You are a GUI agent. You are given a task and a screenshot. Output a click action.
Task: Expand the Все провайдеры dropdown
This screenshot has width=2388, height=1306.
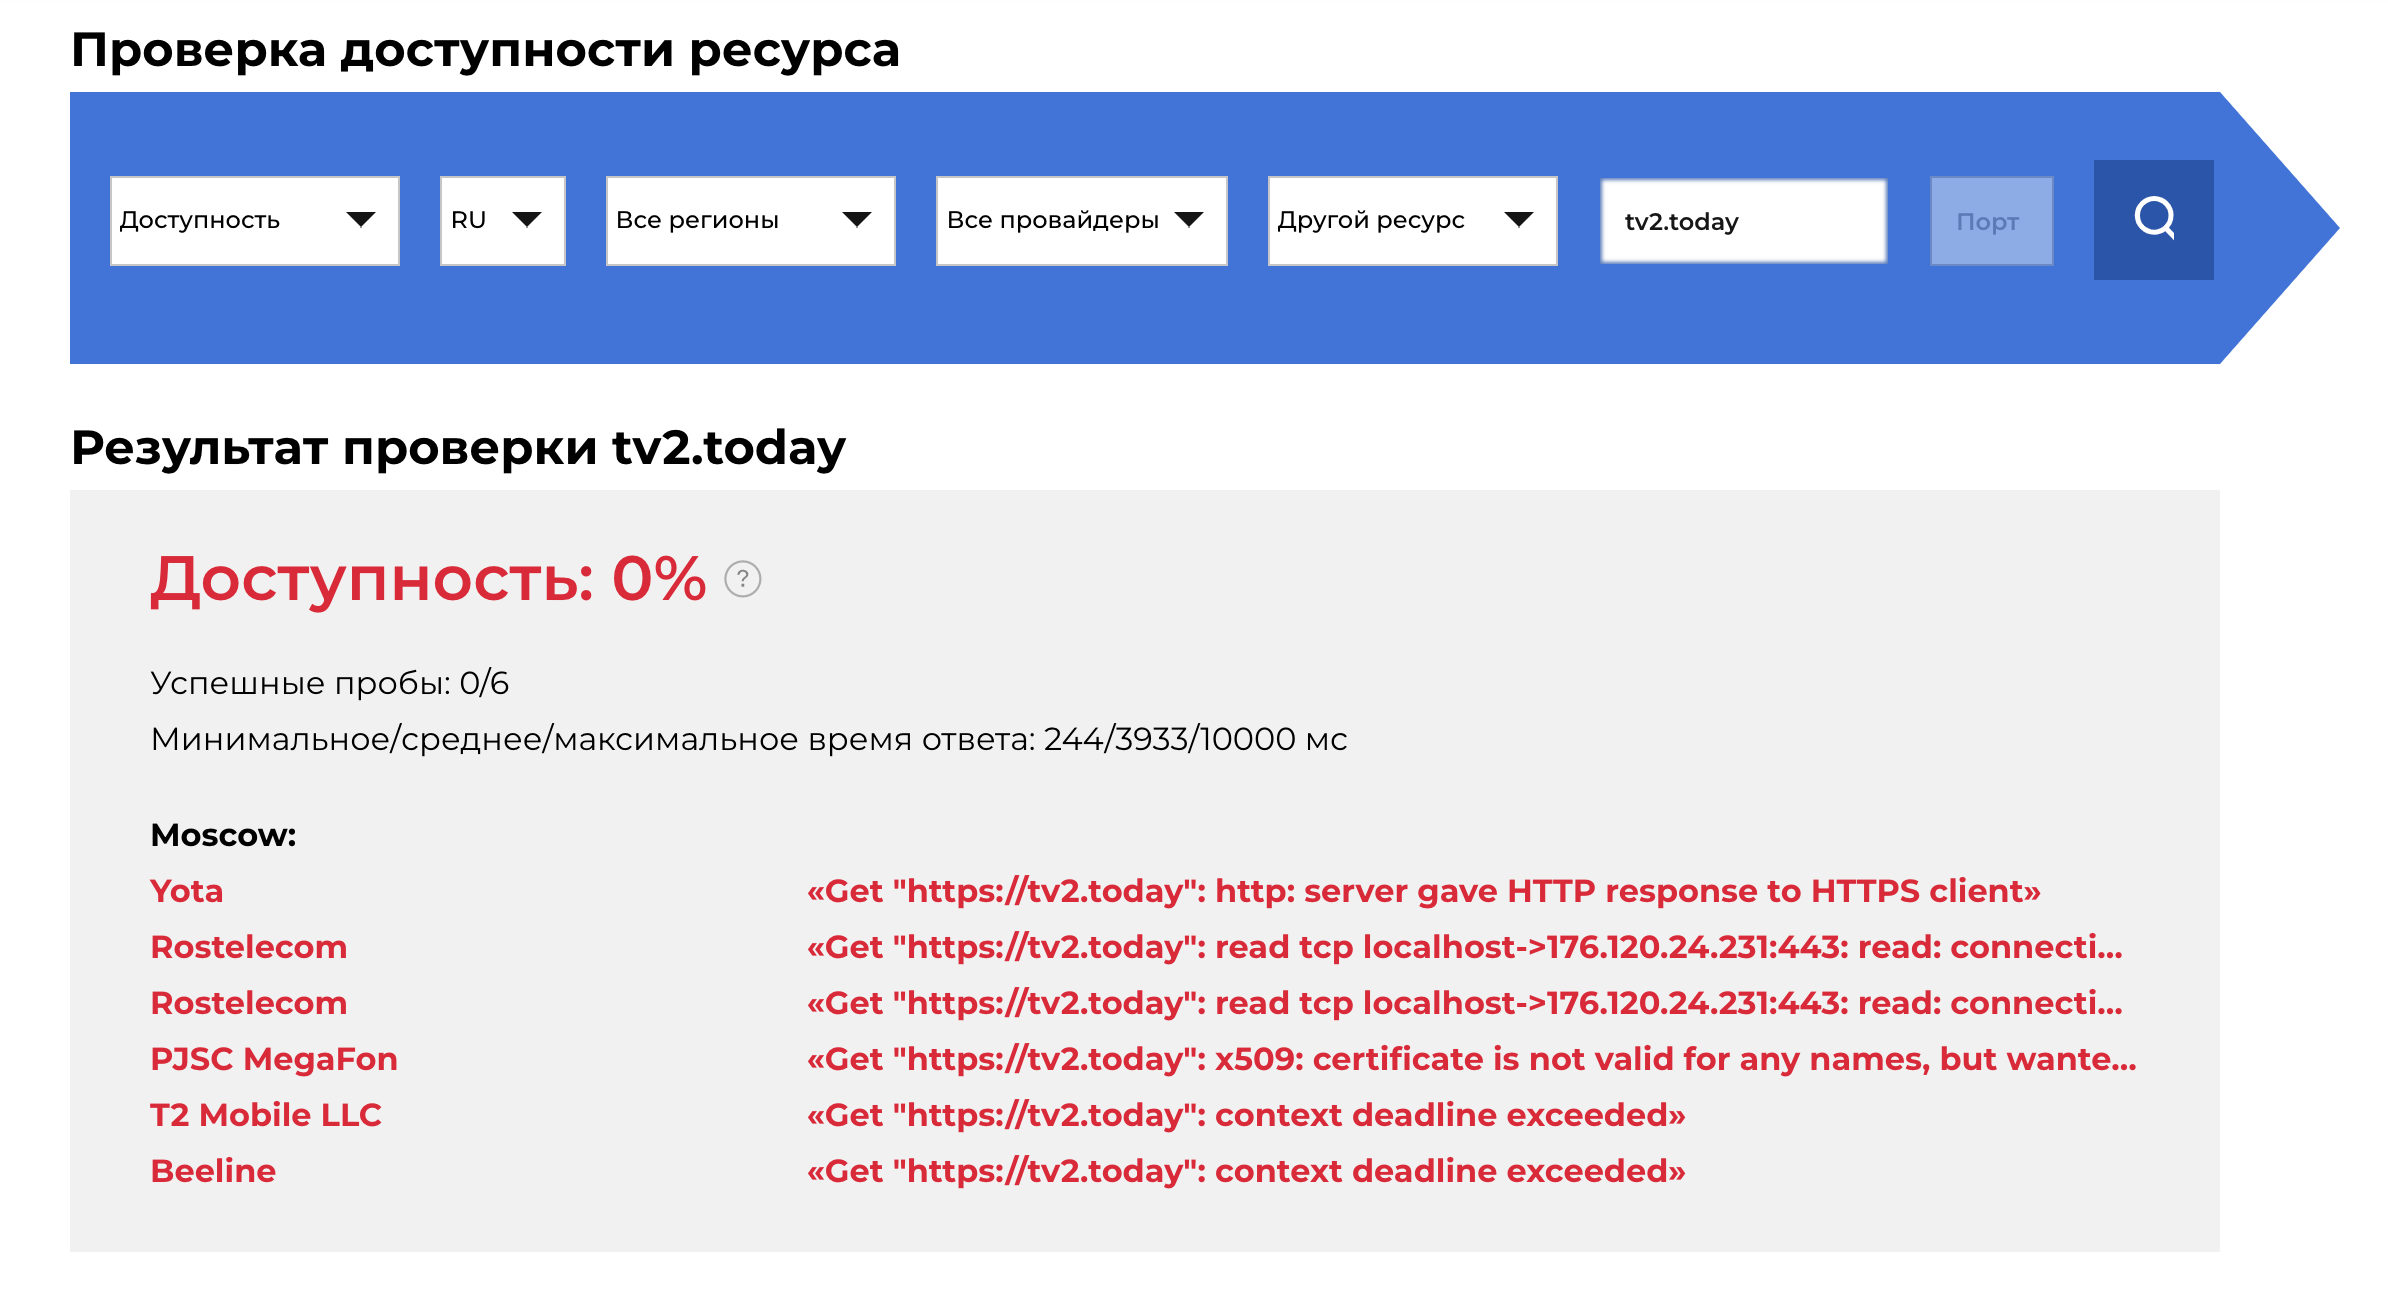[1082, 221]
